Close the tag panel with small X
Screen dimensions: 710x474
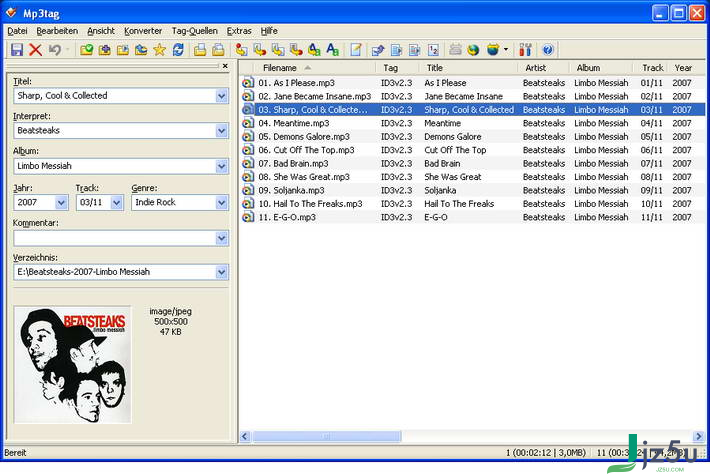pyautogui.click(x=225, y=66)
